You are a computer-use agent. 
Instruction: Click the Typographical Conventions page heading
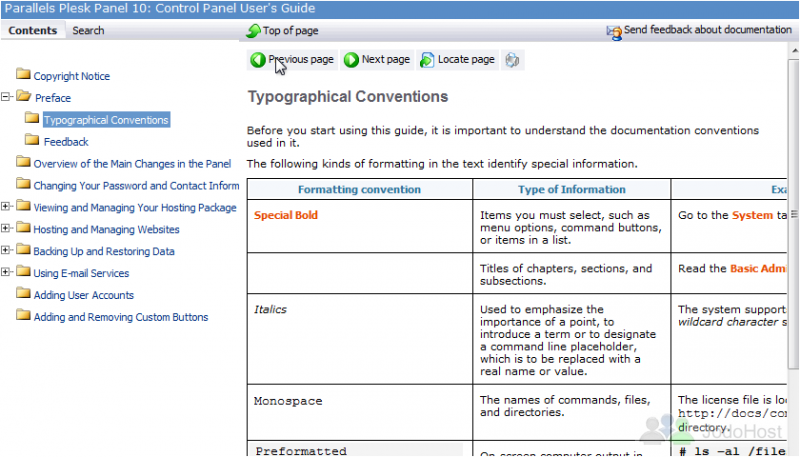point(347,96)
